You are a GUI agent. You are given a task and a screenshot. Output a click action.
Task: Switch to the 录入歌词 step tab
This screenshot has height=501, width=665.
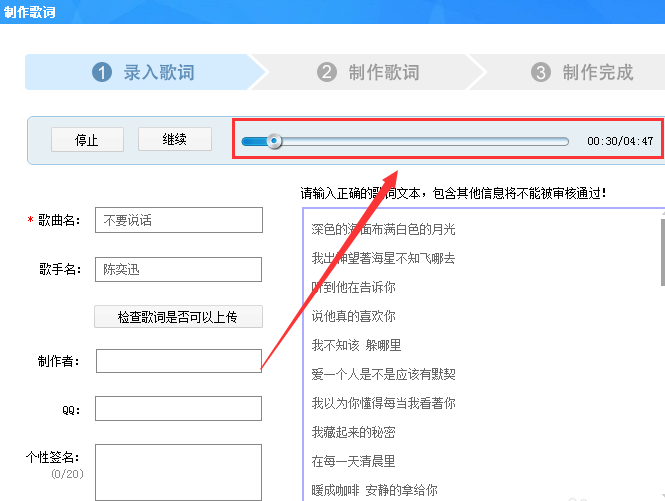tap(143, 72)
